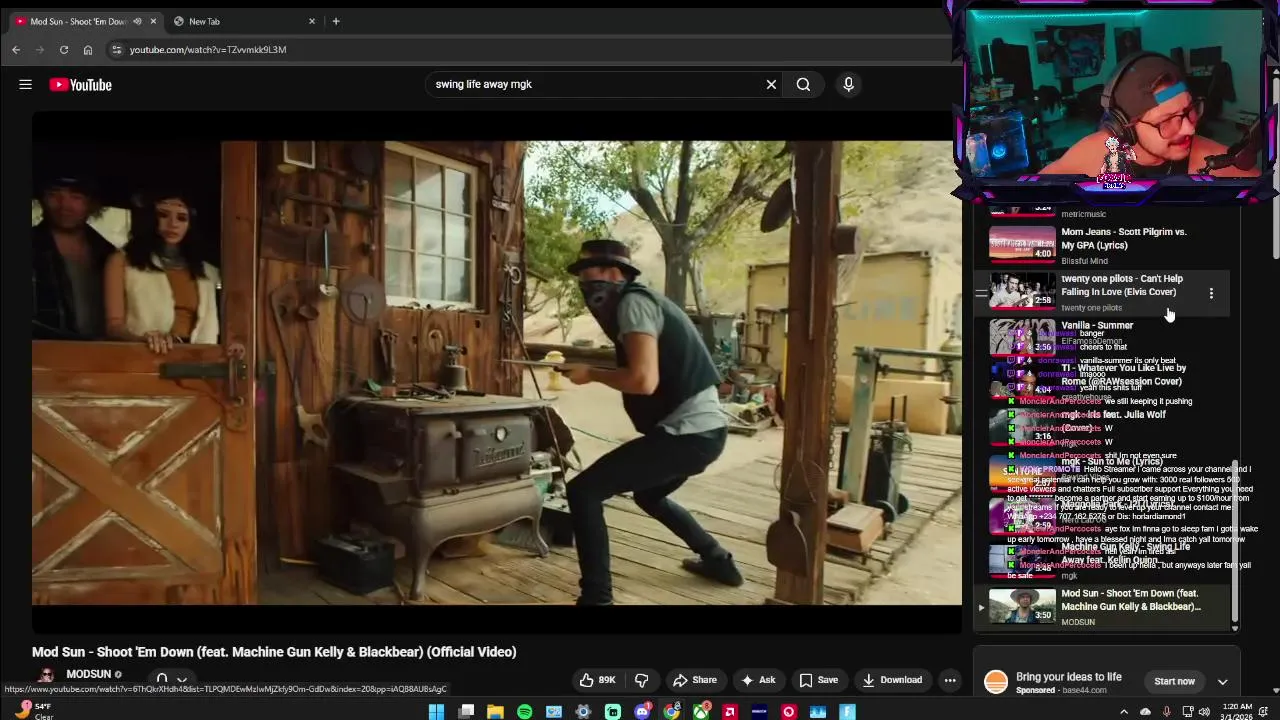Viewport: 1280px width, 720px height.
Task: Open twenty one pilots Can't Help Falling thumbnail
Action: click(1022, 291)
